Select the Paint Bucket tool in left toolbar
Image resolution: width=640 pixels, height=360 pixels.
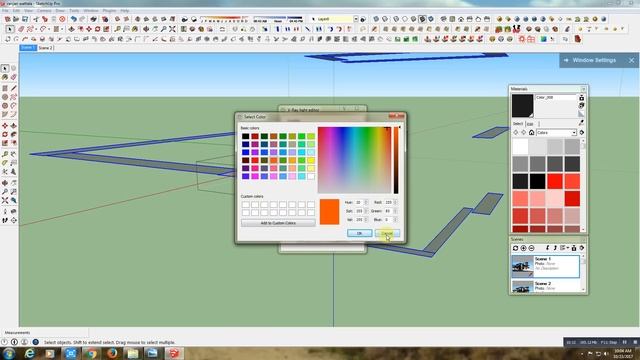pyautogui.click(x=5, y=77)
